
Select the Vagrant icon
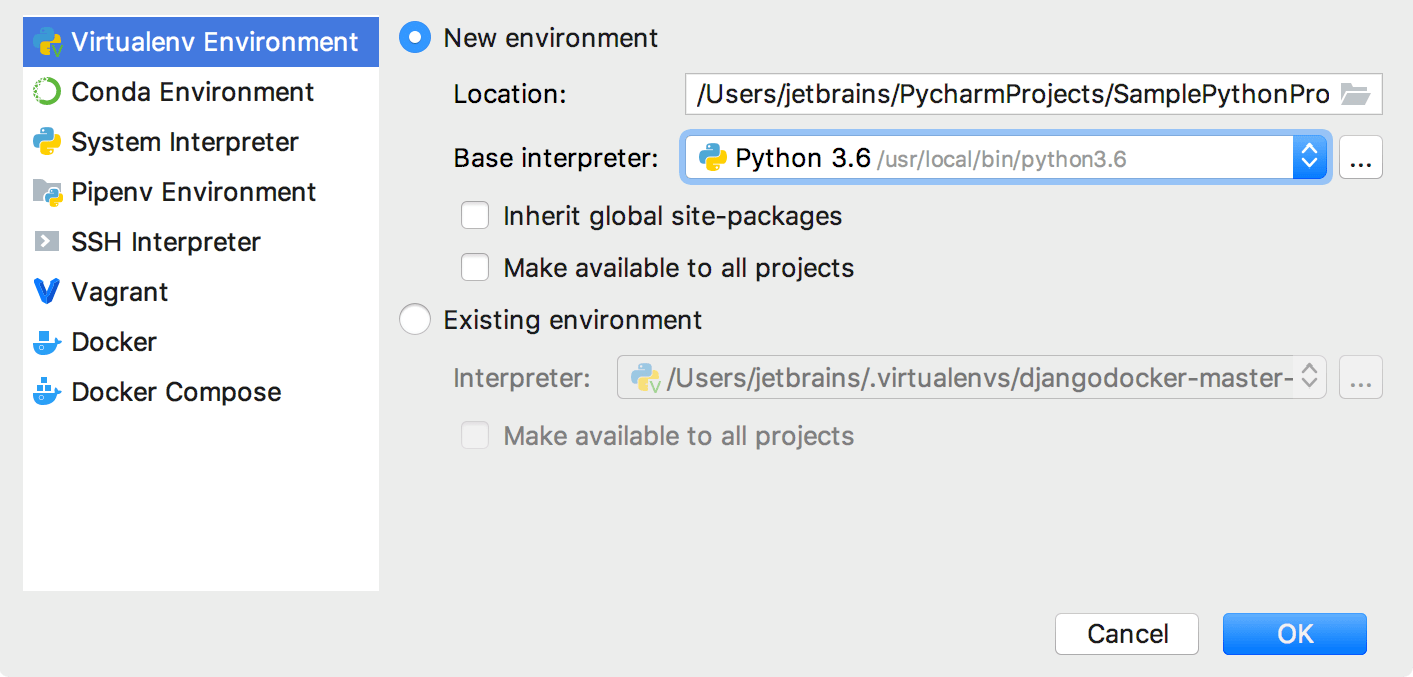[x=47, y=291]
